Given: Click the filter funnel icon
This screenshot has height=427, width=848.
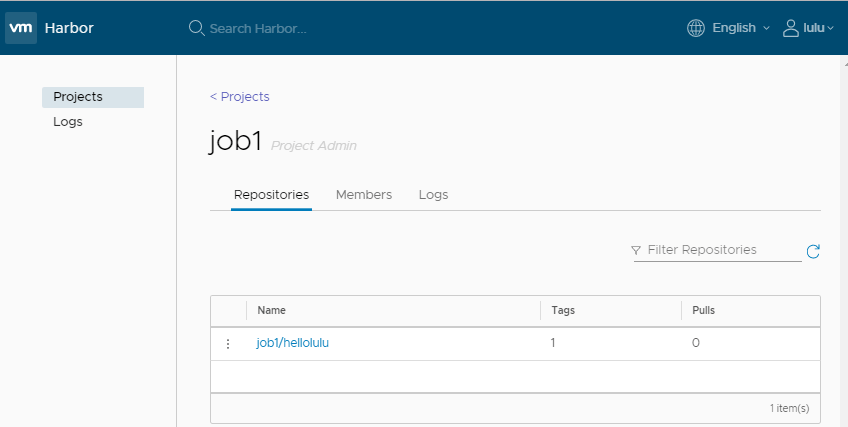Looking at the screenshot, I should (636, 250).
